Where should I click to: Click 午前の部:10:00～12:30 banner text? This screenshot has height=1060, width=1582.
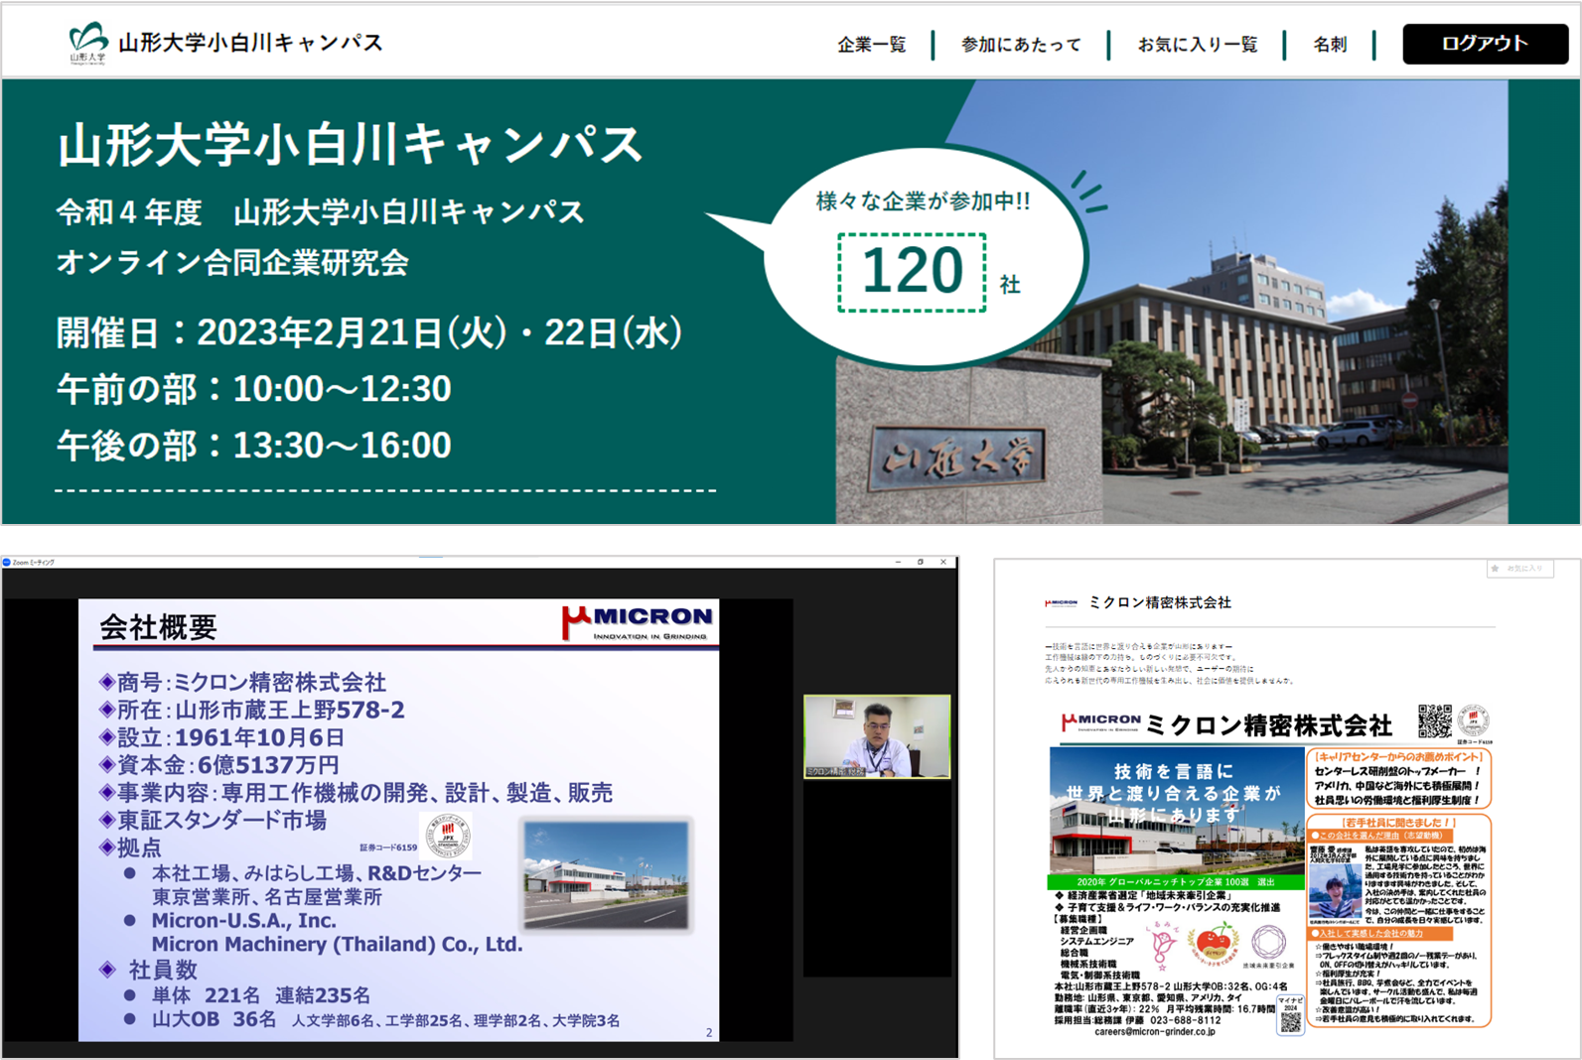[x=254, y=389]
